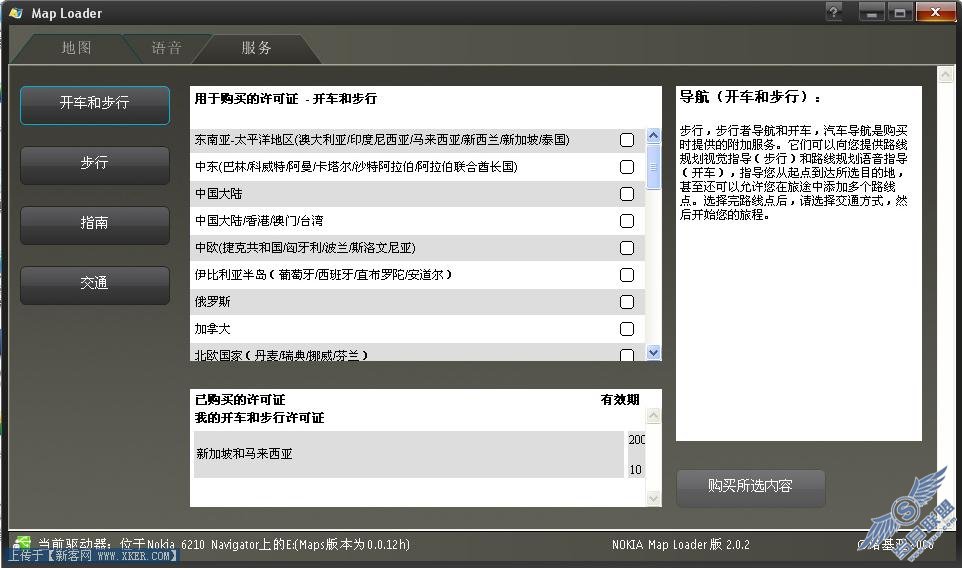
Task: Click the 已购买的许可证 heading
Action: (240, 400)
